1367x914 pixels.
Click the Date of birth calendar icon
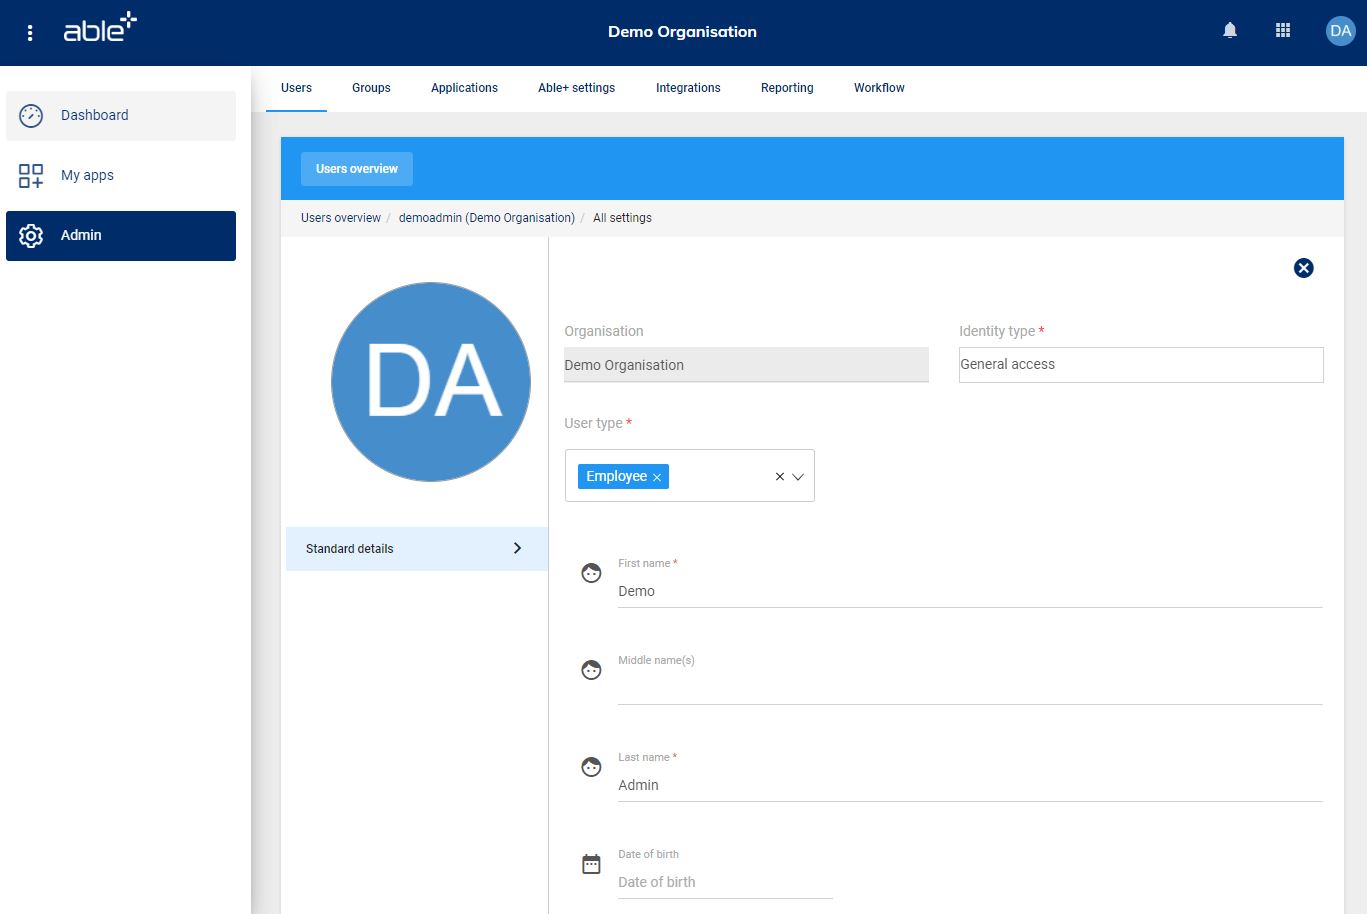pos(591,864)
